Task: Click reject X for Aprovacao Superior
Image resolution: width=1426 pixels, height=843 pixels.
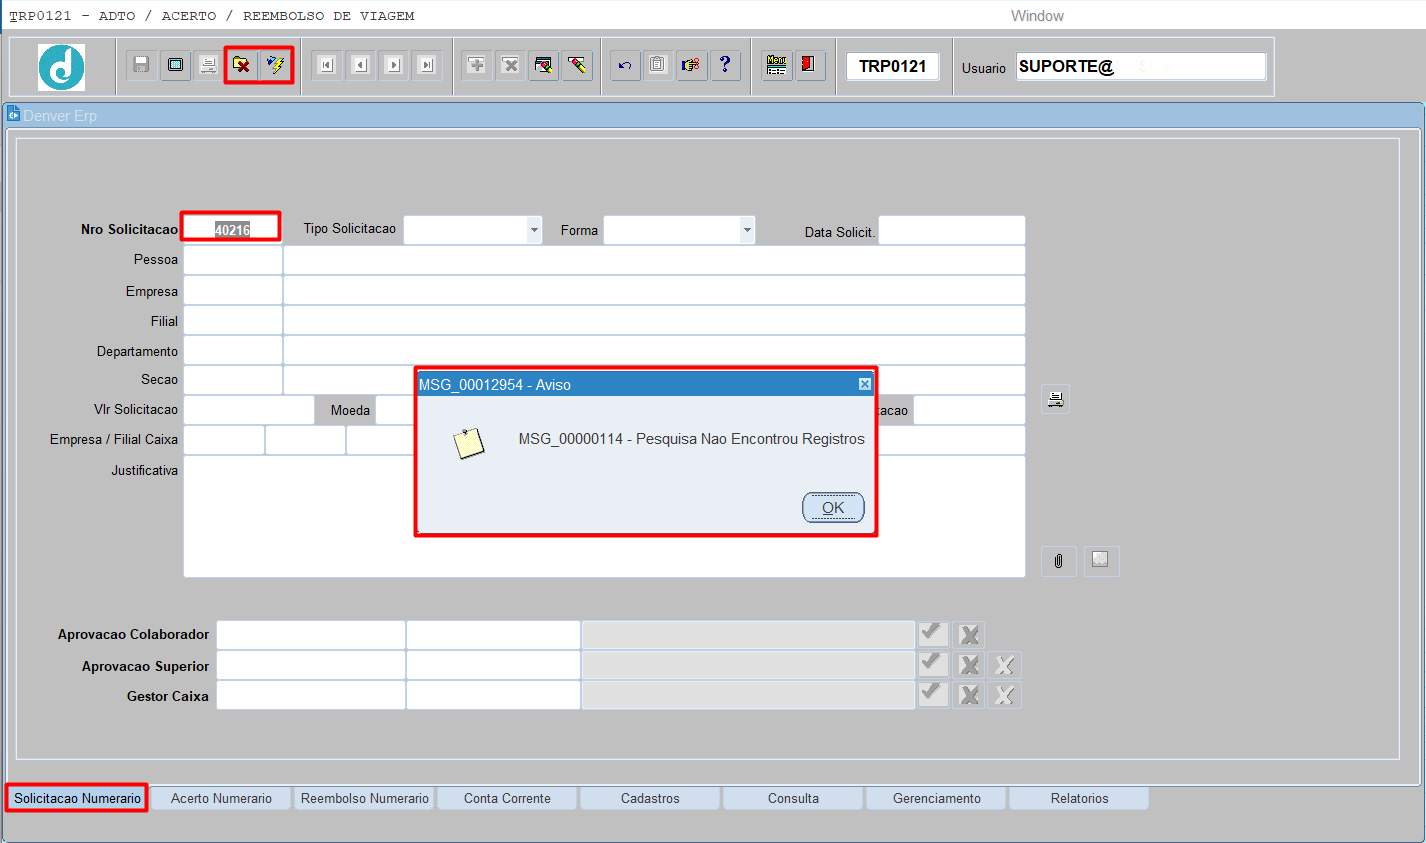Action: tap(968, 665)
